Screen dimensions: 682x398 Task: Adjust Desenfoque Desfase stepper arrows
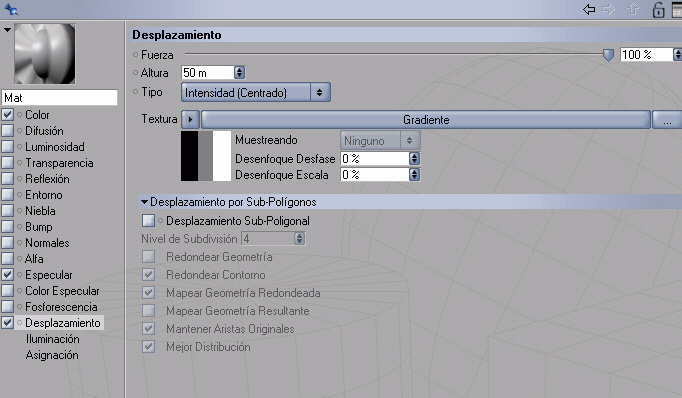pyautogui.click(x=415, y=159)
